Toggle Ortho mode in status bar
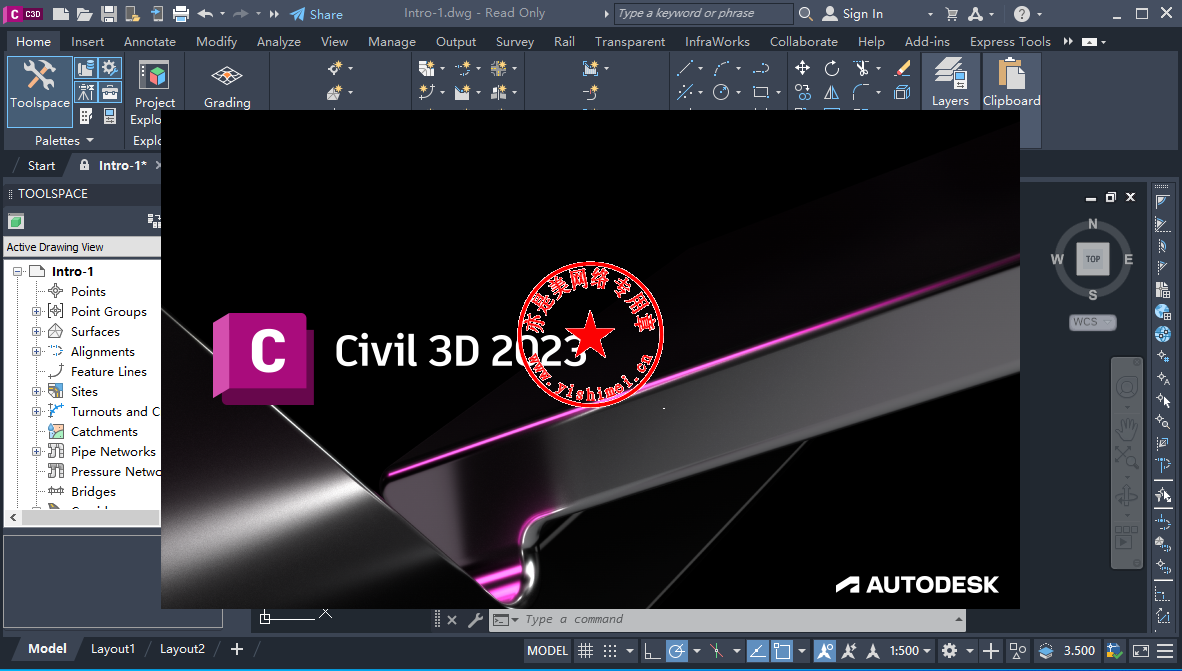Viewport: 1182px width, 671px height. point(652,650)
